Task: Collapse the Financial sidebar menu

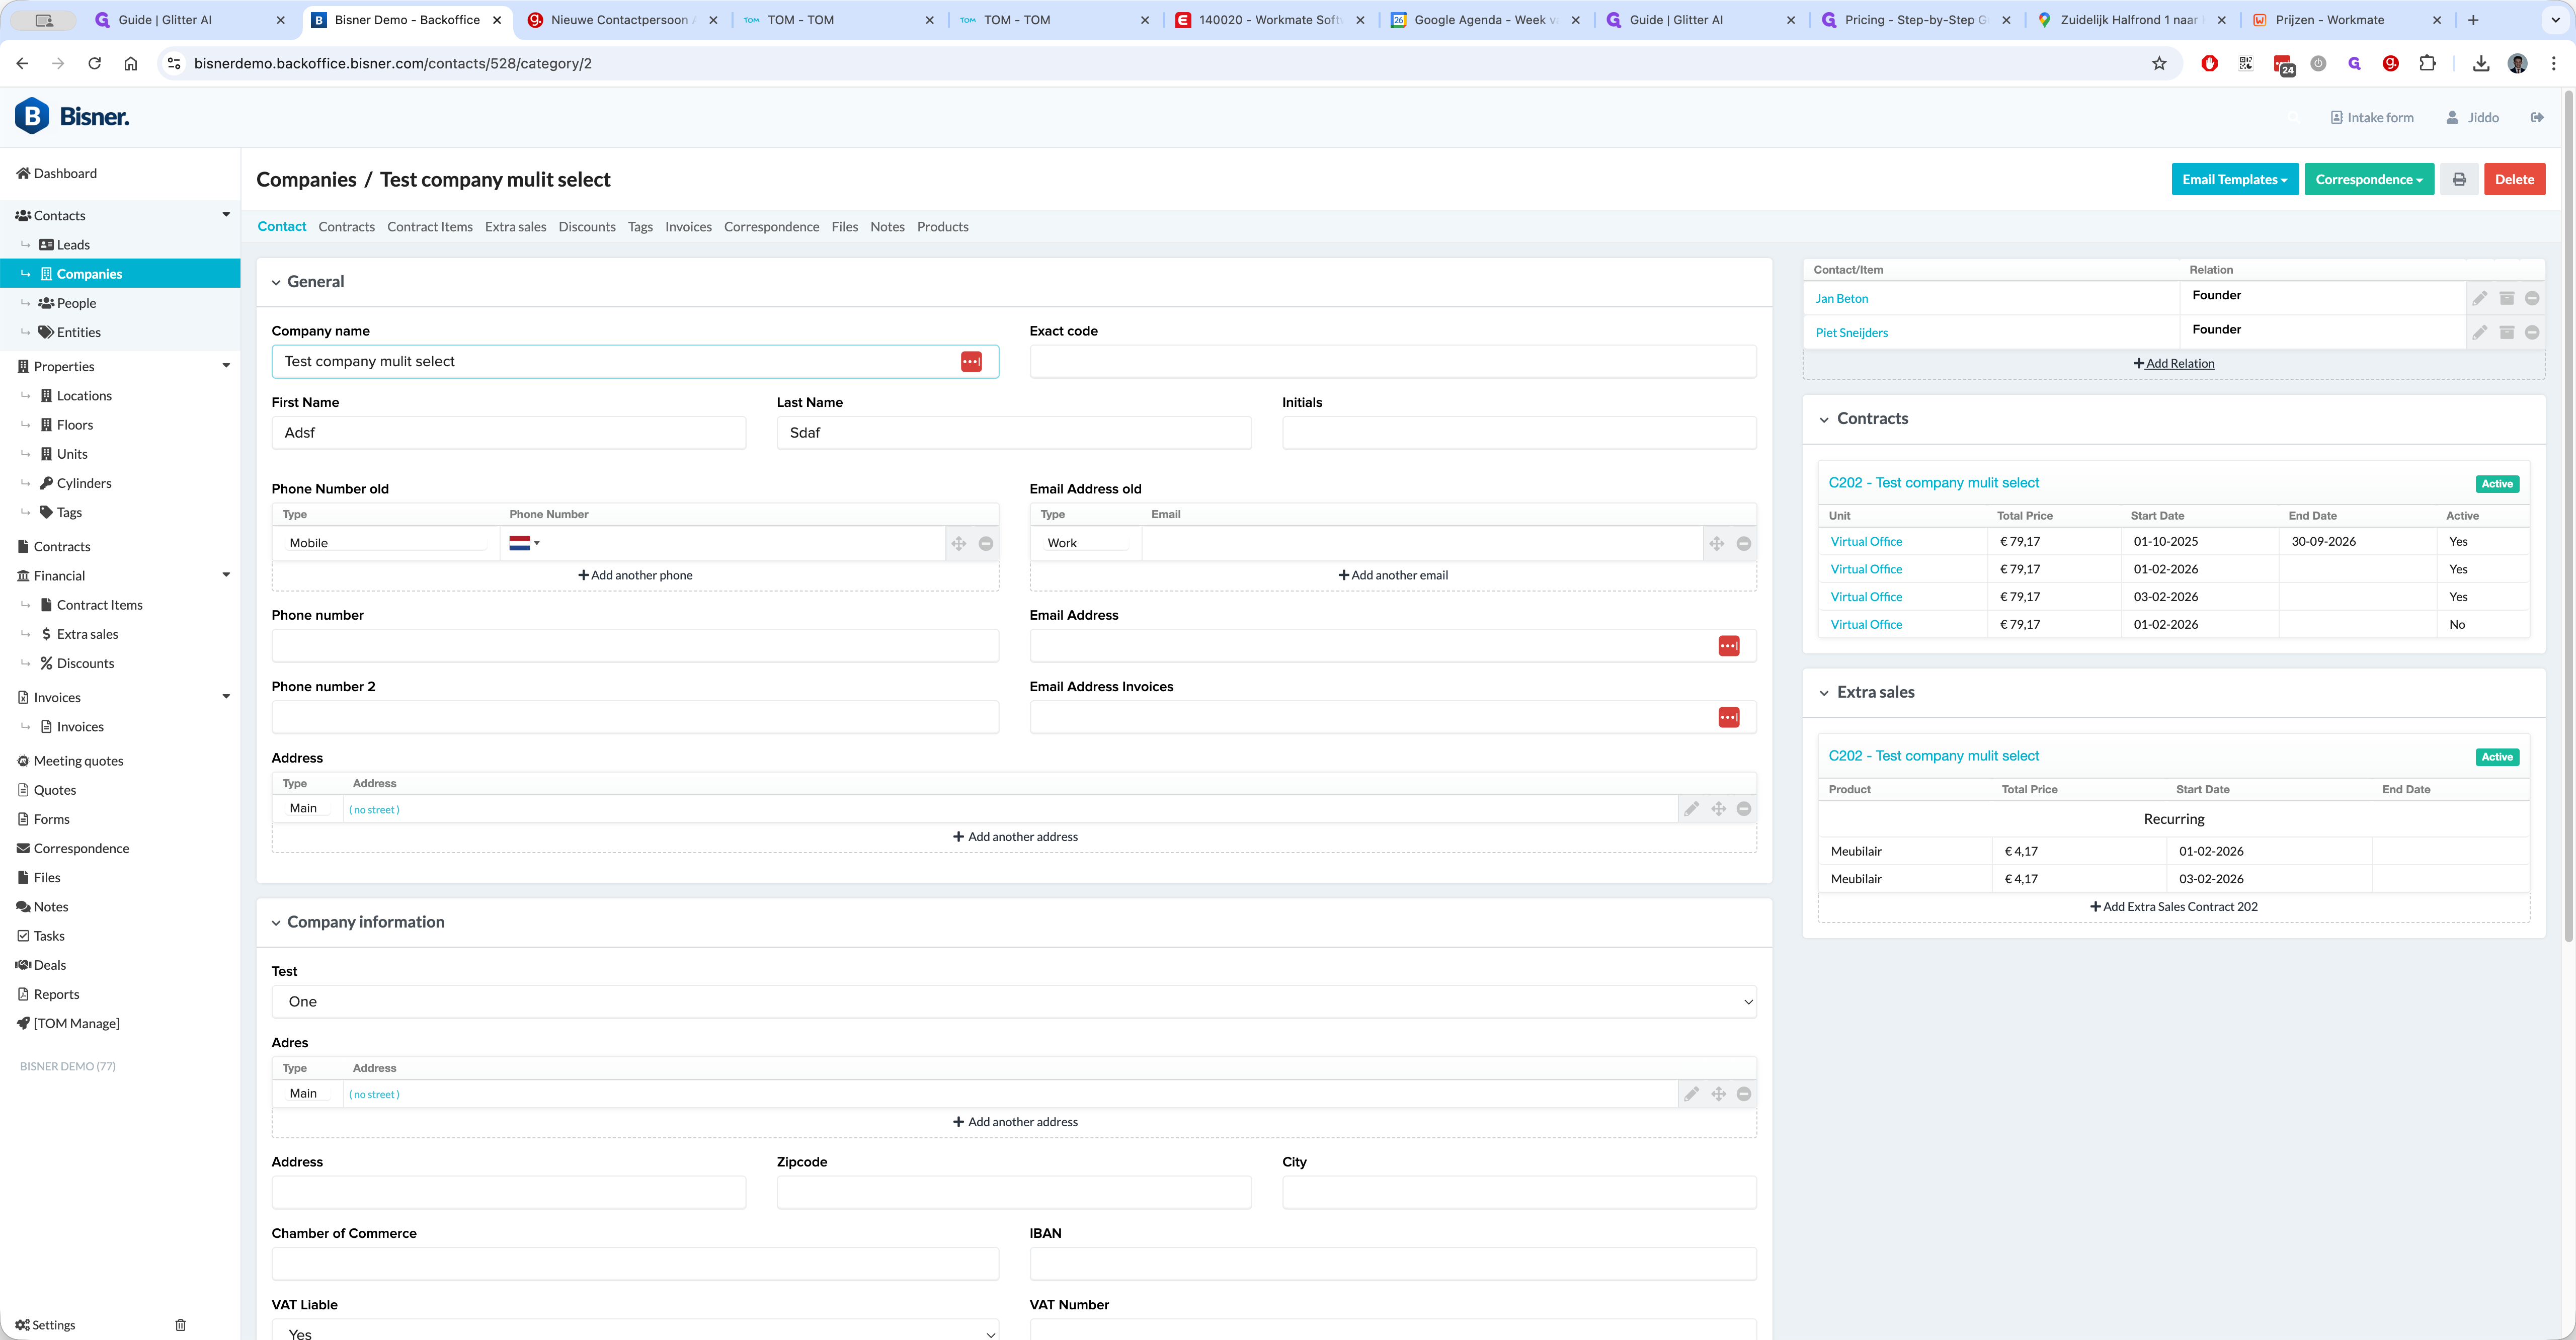Action: click(x=225, y=575)
